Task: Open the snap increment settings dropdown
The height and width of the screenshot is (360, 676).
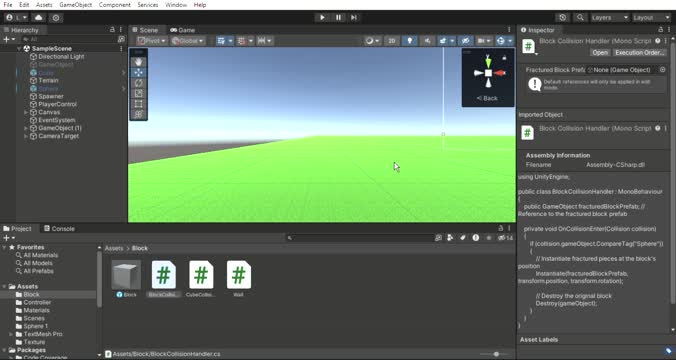Action: [264, 41]
